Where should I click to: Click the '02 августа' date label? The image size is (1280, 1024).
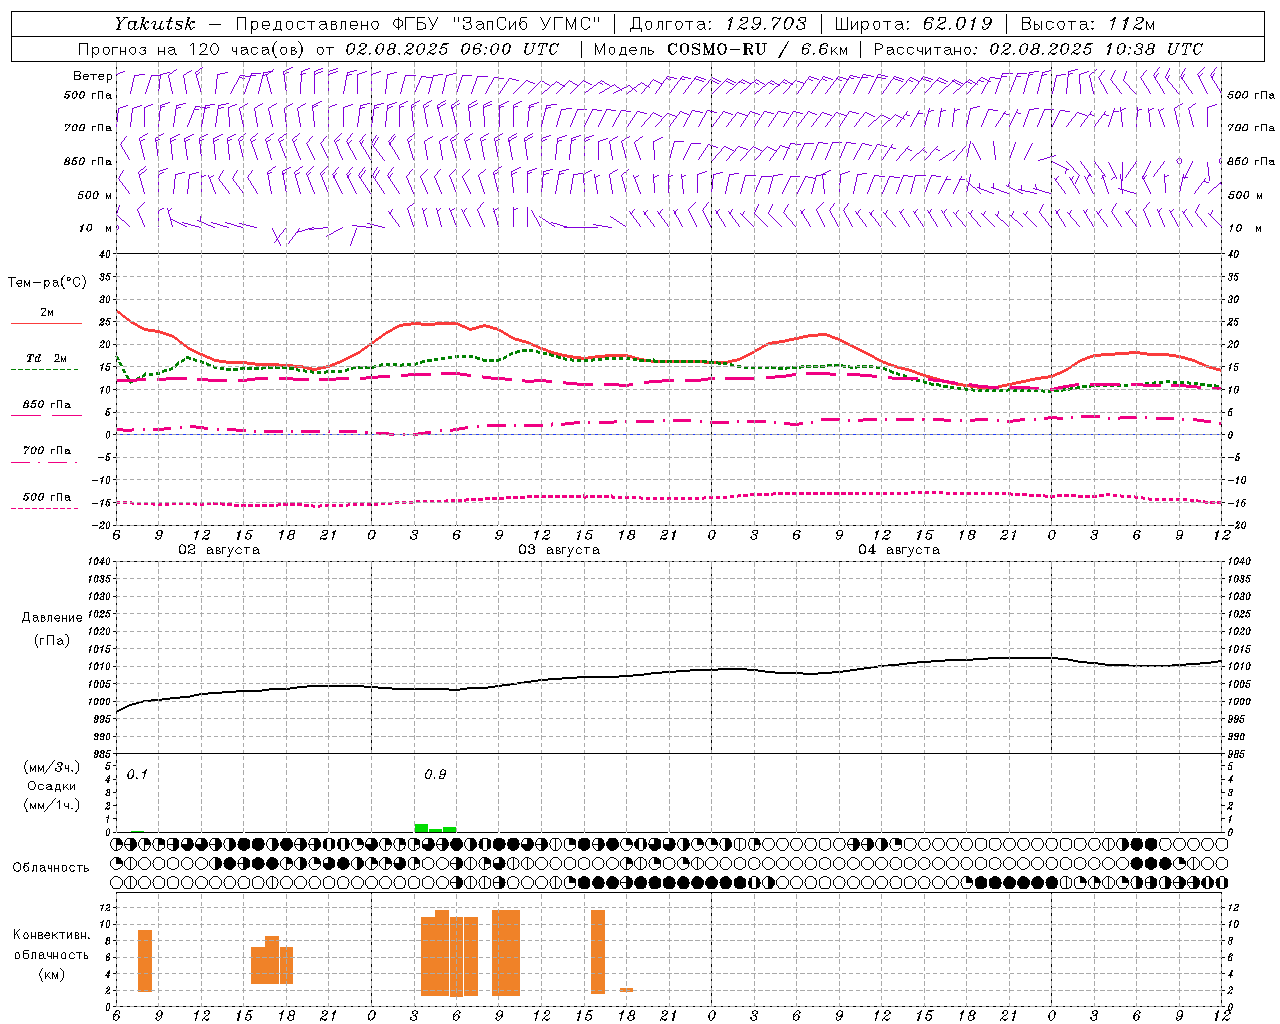point(219,550)
